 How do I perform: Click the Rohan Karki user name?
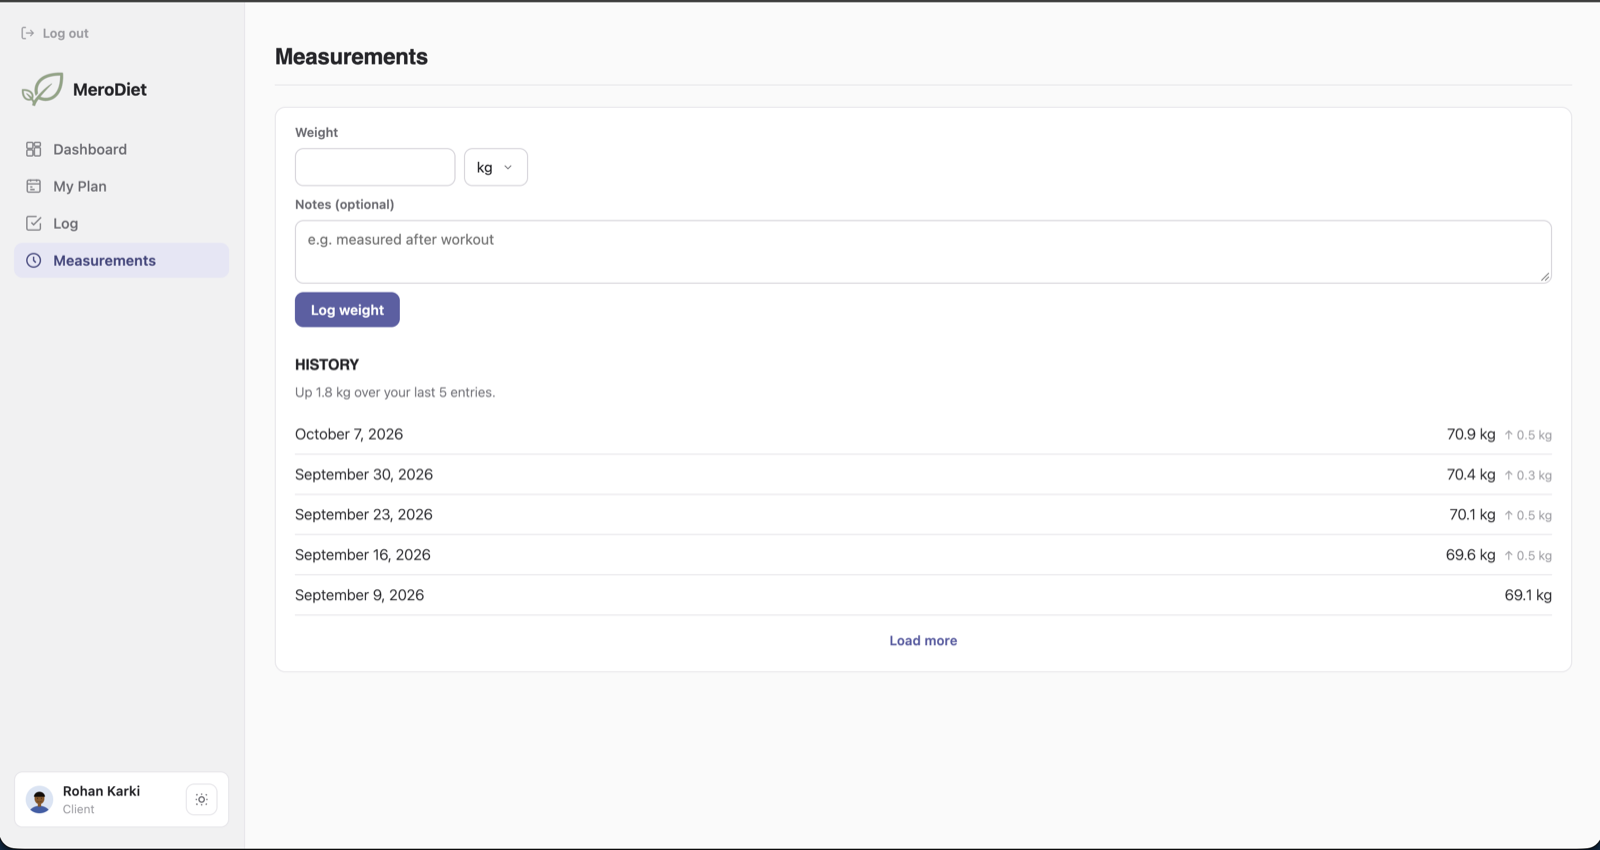click(x=101, y=791)
